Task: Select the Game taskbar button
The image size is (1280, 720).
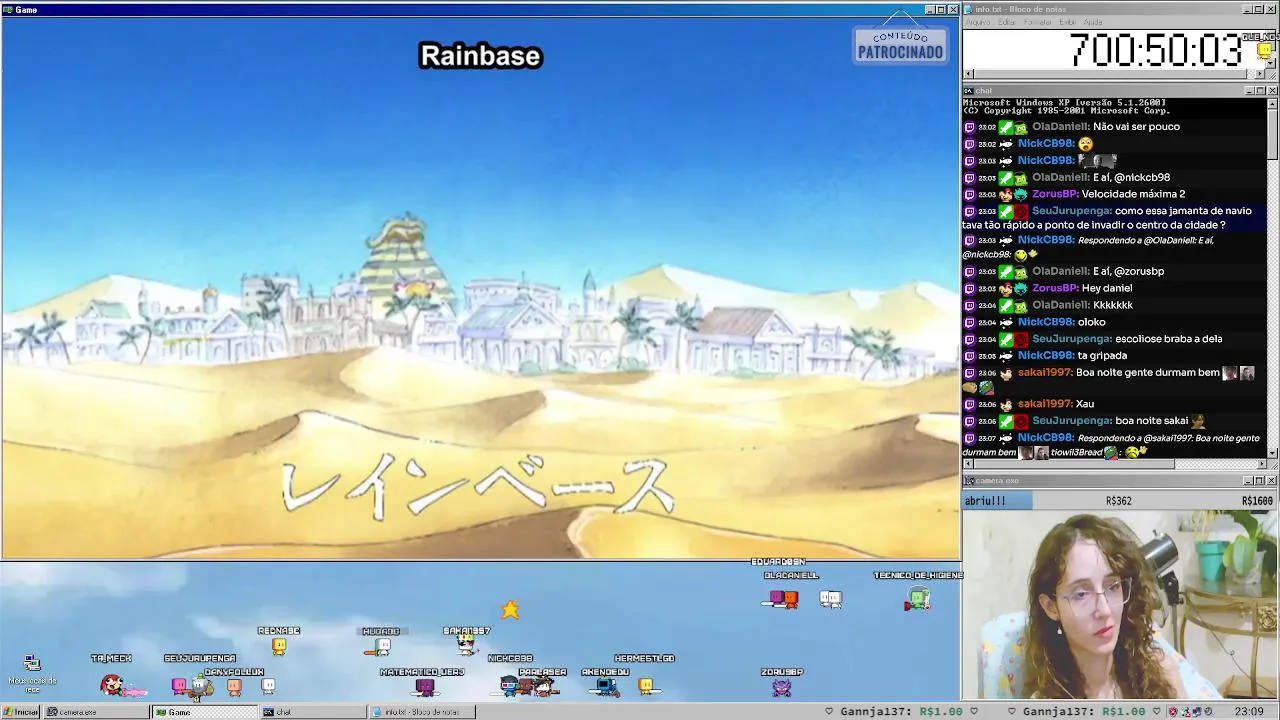Action: click(203, 712)
